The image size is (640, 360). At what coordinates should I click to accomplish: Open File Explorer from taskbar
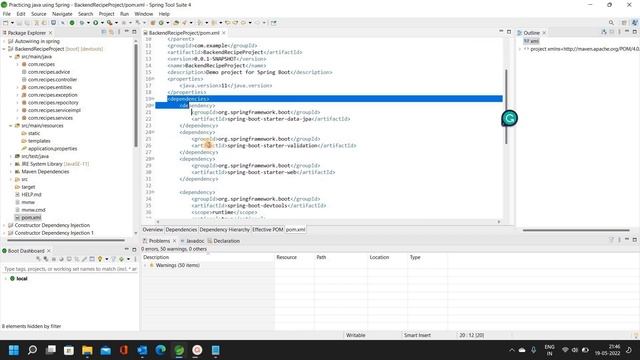pos(87,350)
